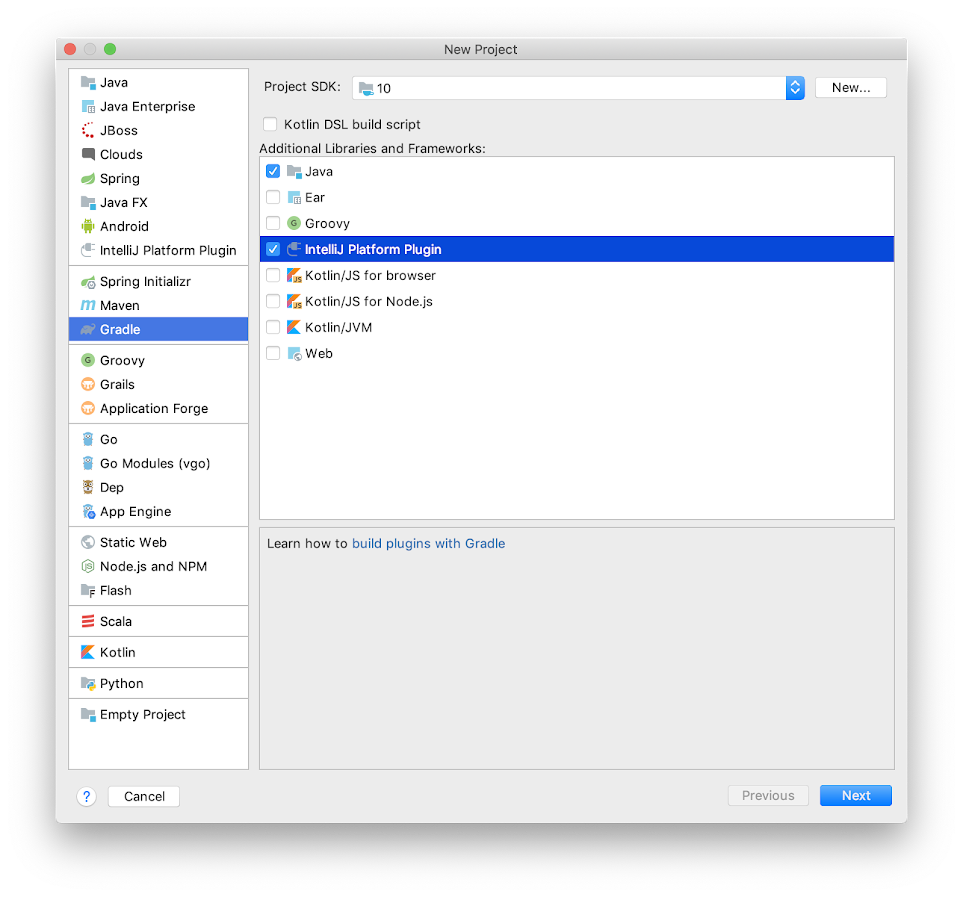This screenshot has width=963, height=897.
Task: Enable Kotlin DSL build script checkbox
Action: tap(270, 124)
